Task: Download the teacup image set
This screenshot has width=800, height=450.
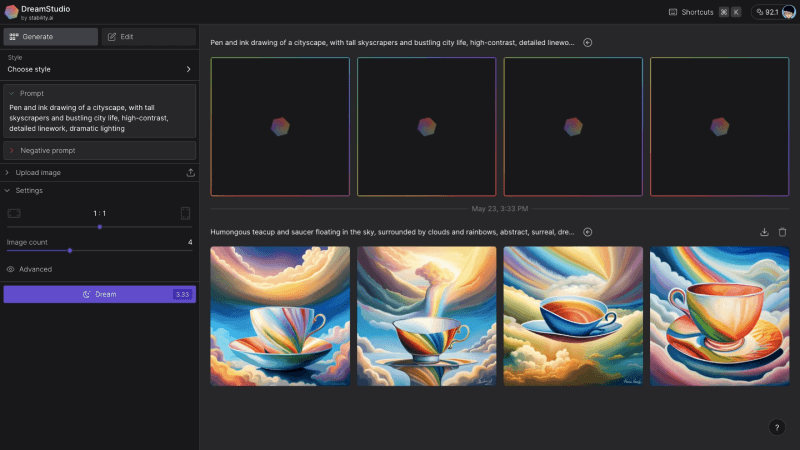Action: [x=764, y=232]
